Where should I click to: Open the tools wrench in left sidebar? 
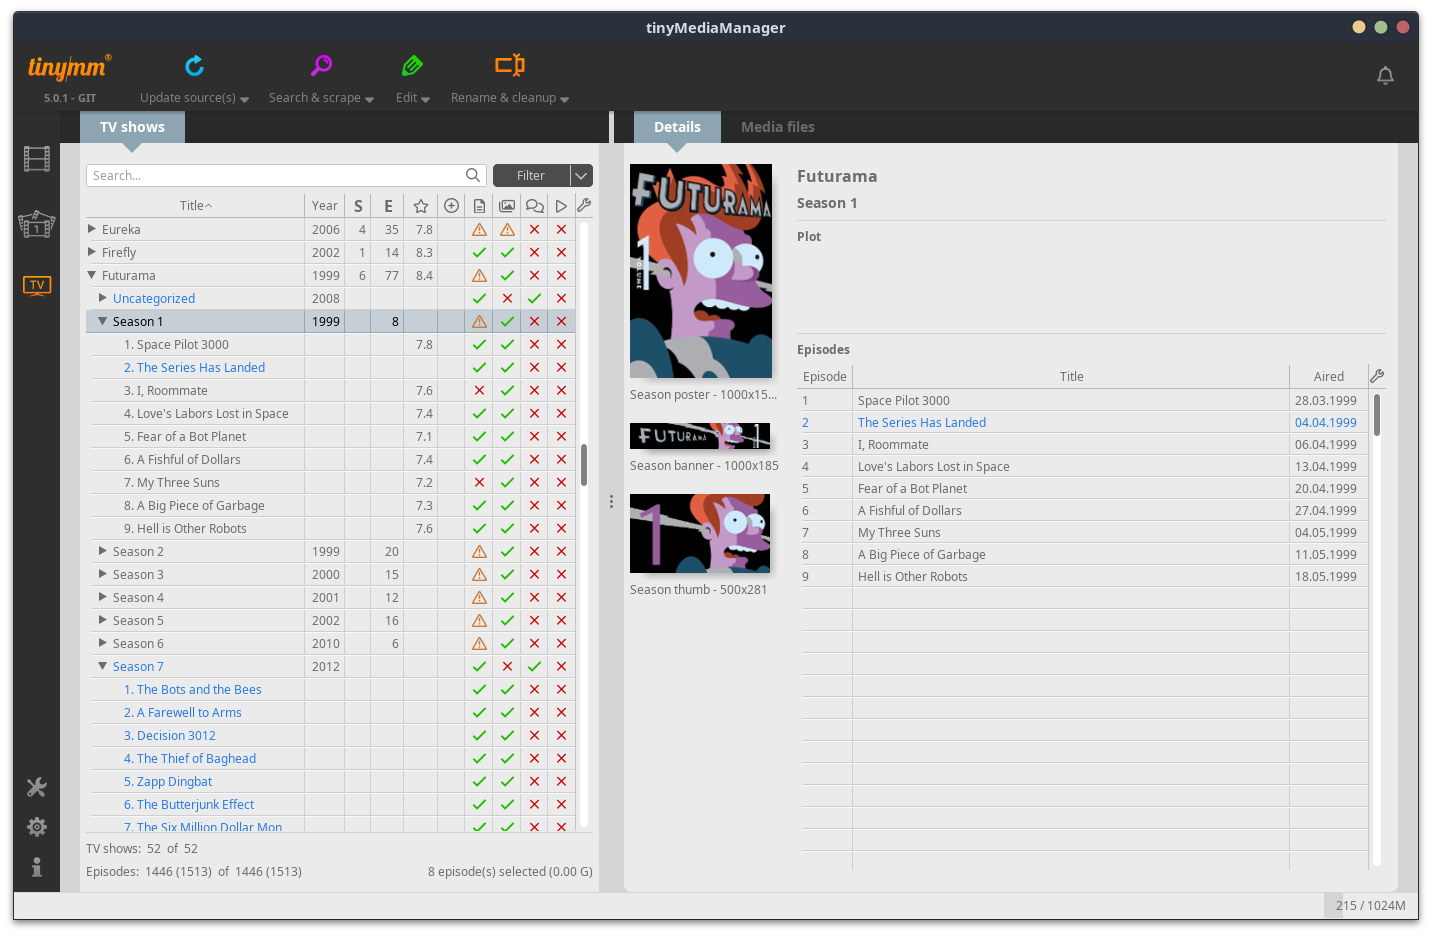[37, 788]
